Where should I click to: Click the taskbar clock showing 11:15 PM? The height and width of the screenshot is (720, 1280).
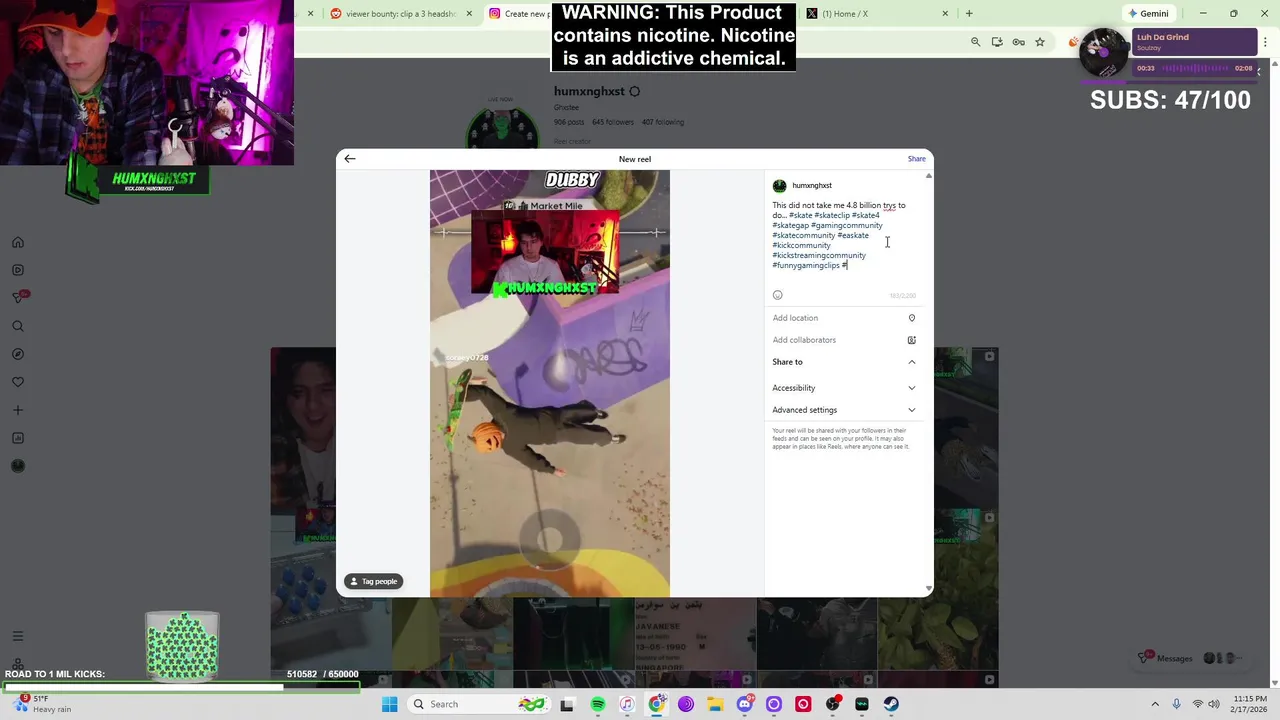click(1250, 704)
